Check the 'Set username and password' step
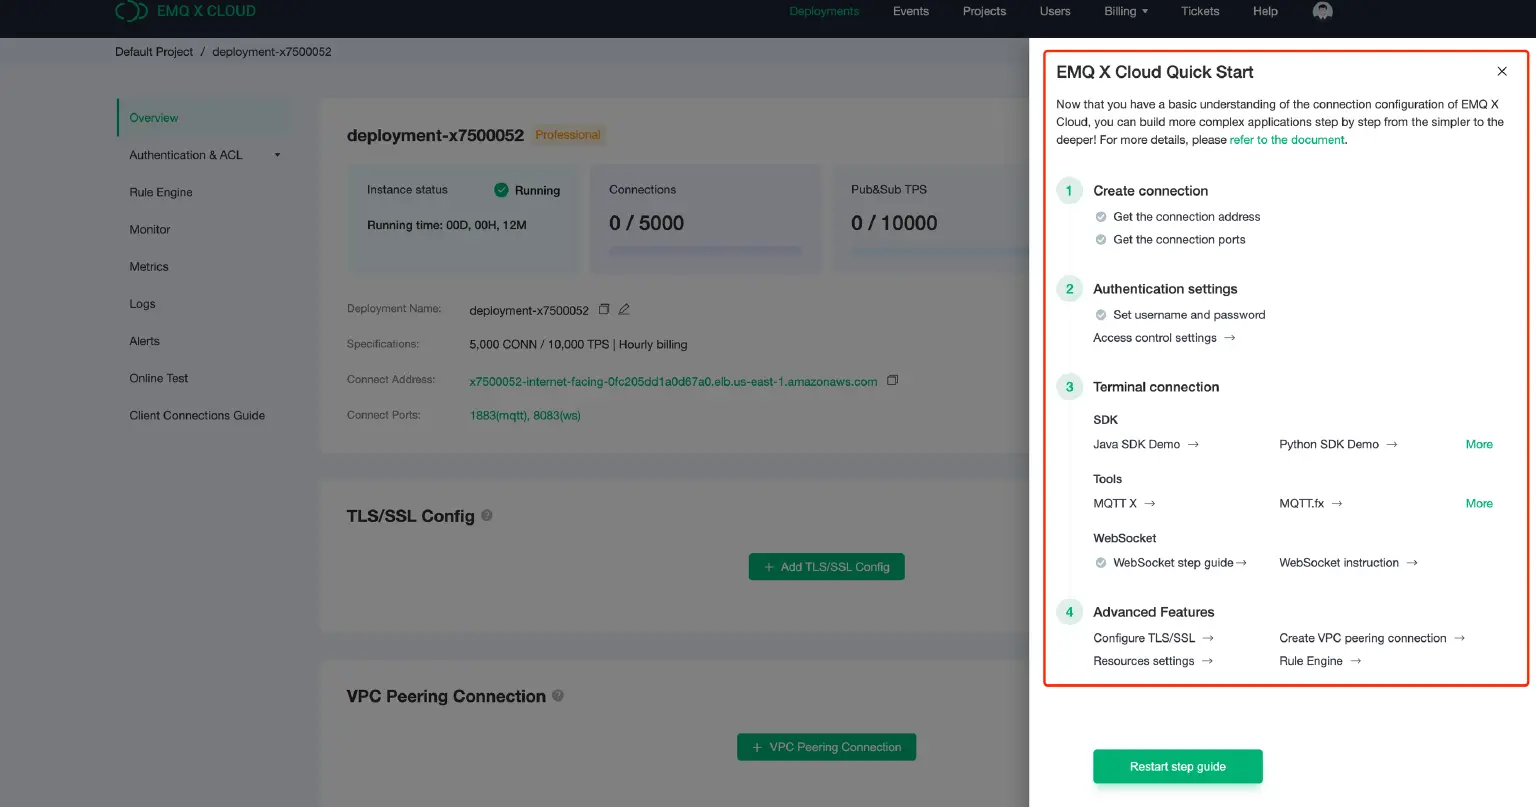 point(1101,315)
